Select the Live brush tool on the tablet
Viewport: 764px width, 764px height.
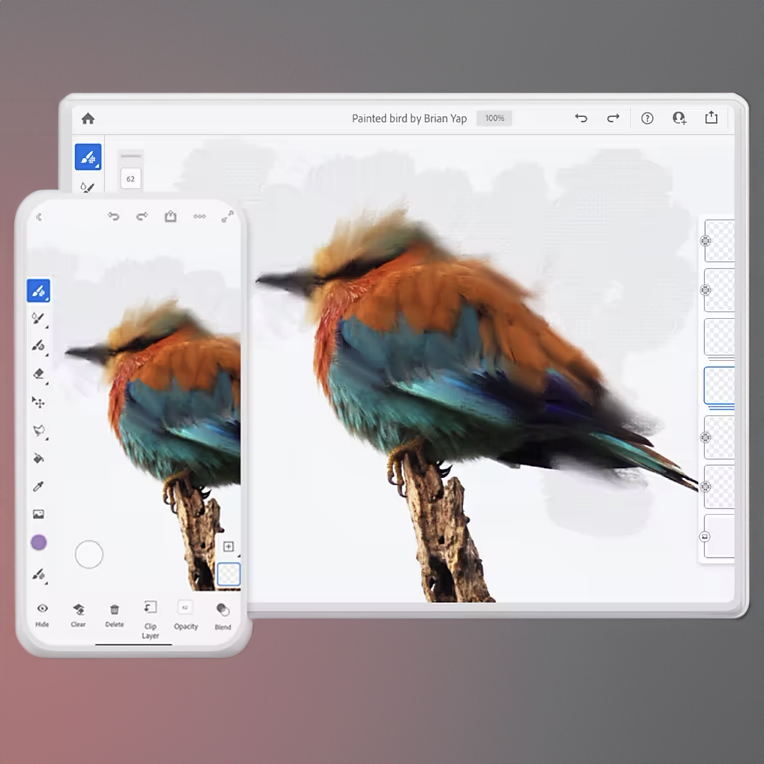click(87, 187)
